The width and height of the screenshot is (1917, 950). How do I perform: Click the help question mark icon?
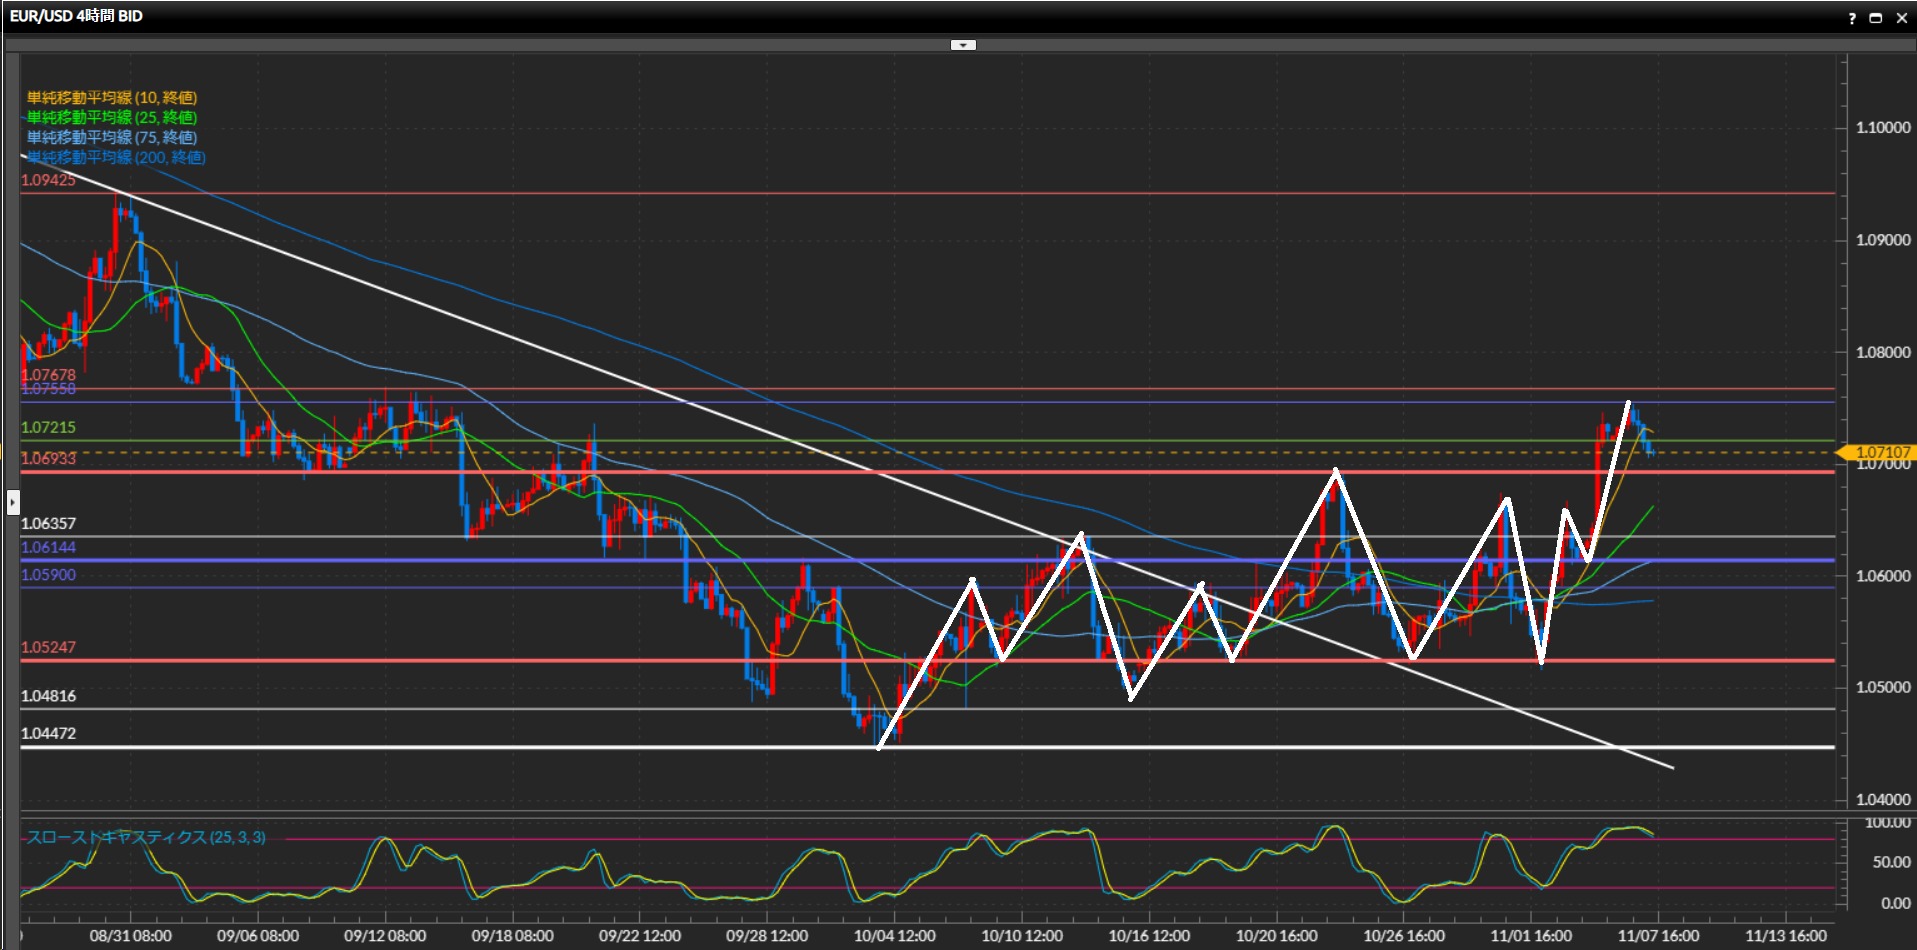tap(1852, 18)
